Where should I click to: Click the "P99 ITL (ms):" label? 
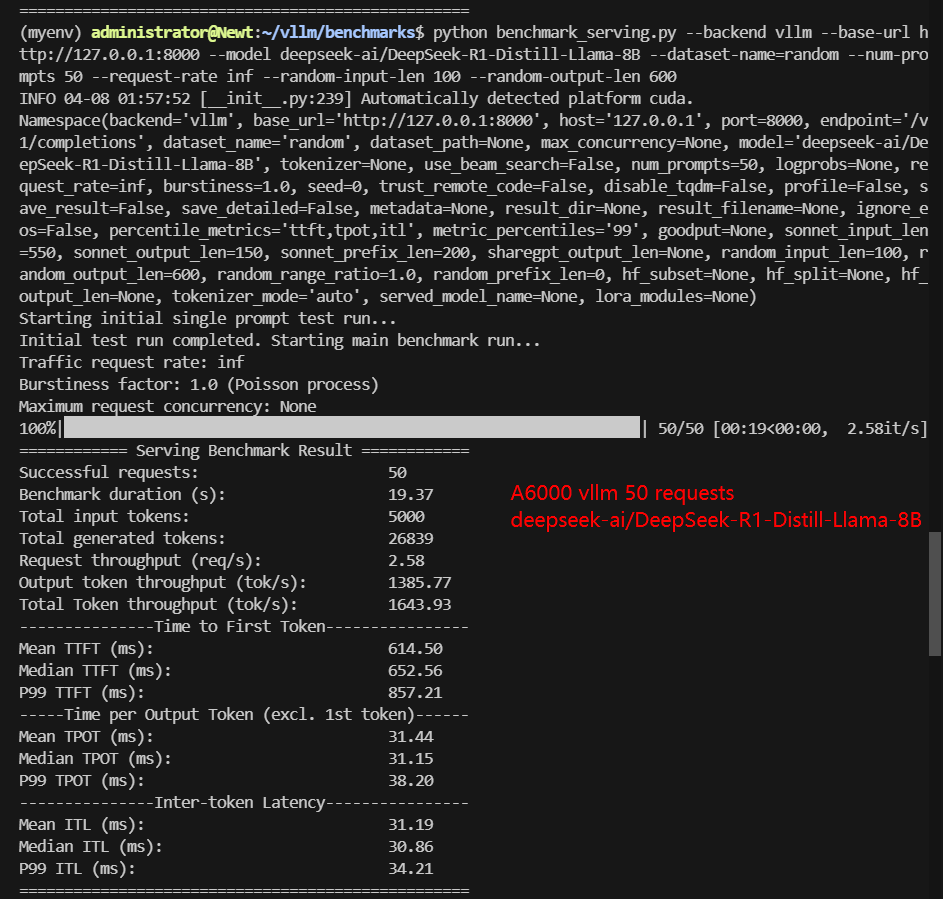click(x=77, y=869)
